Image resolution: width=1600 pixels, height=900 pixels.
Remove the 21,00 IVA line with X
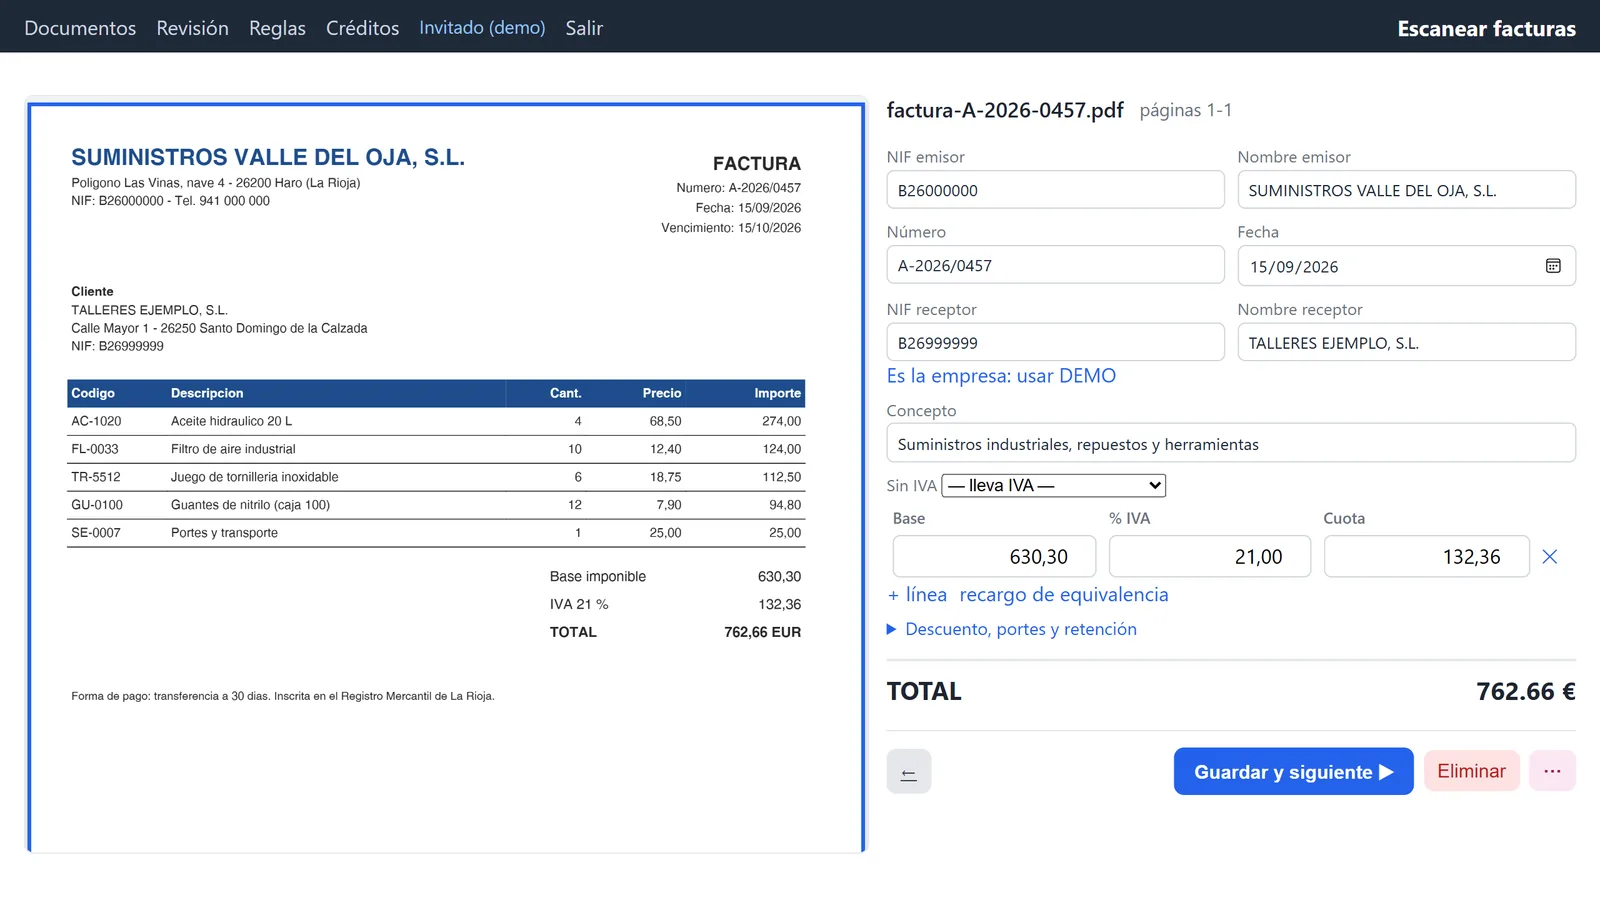pos(1550,557)
